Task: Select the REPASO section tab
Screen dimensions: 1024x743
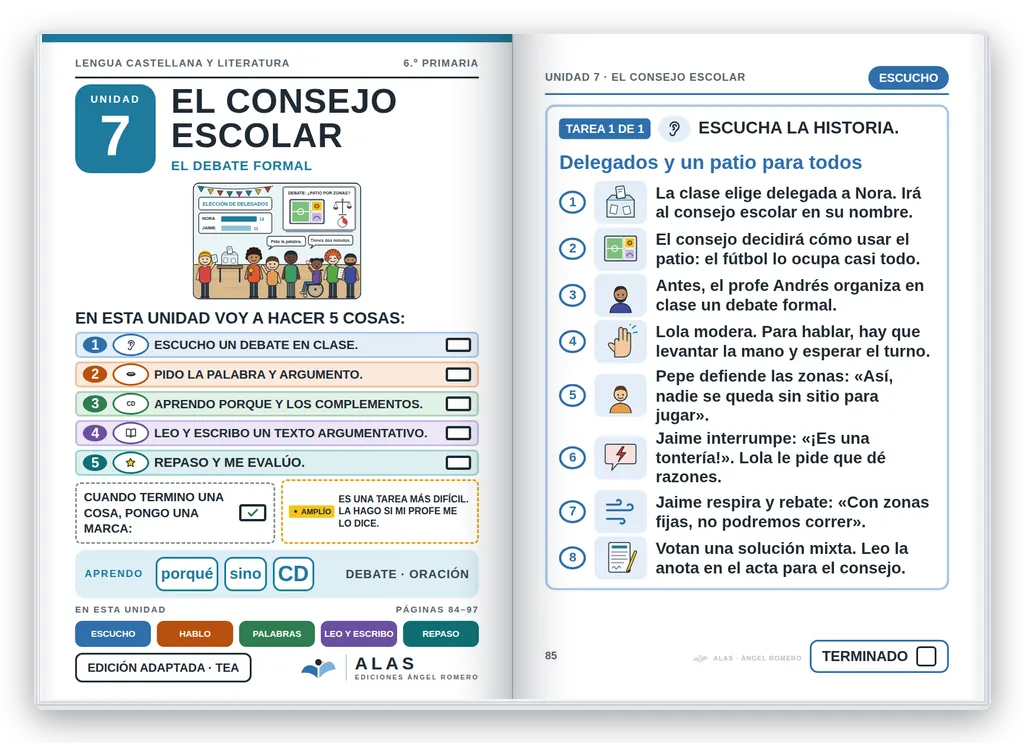Action: click(x=441, y=634)
